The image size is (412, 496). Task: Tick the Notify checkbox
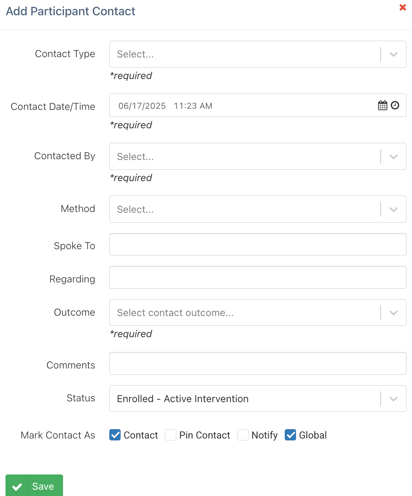coord(243,435)
